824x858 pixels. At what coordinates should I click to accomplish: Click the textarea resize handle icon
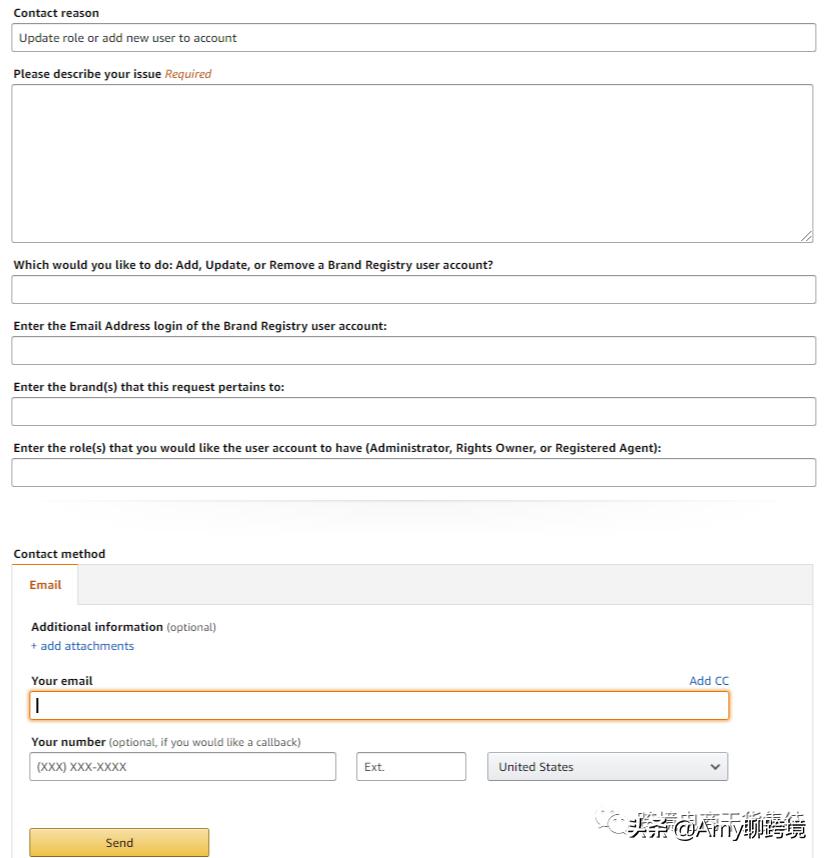tap(806, 234)
